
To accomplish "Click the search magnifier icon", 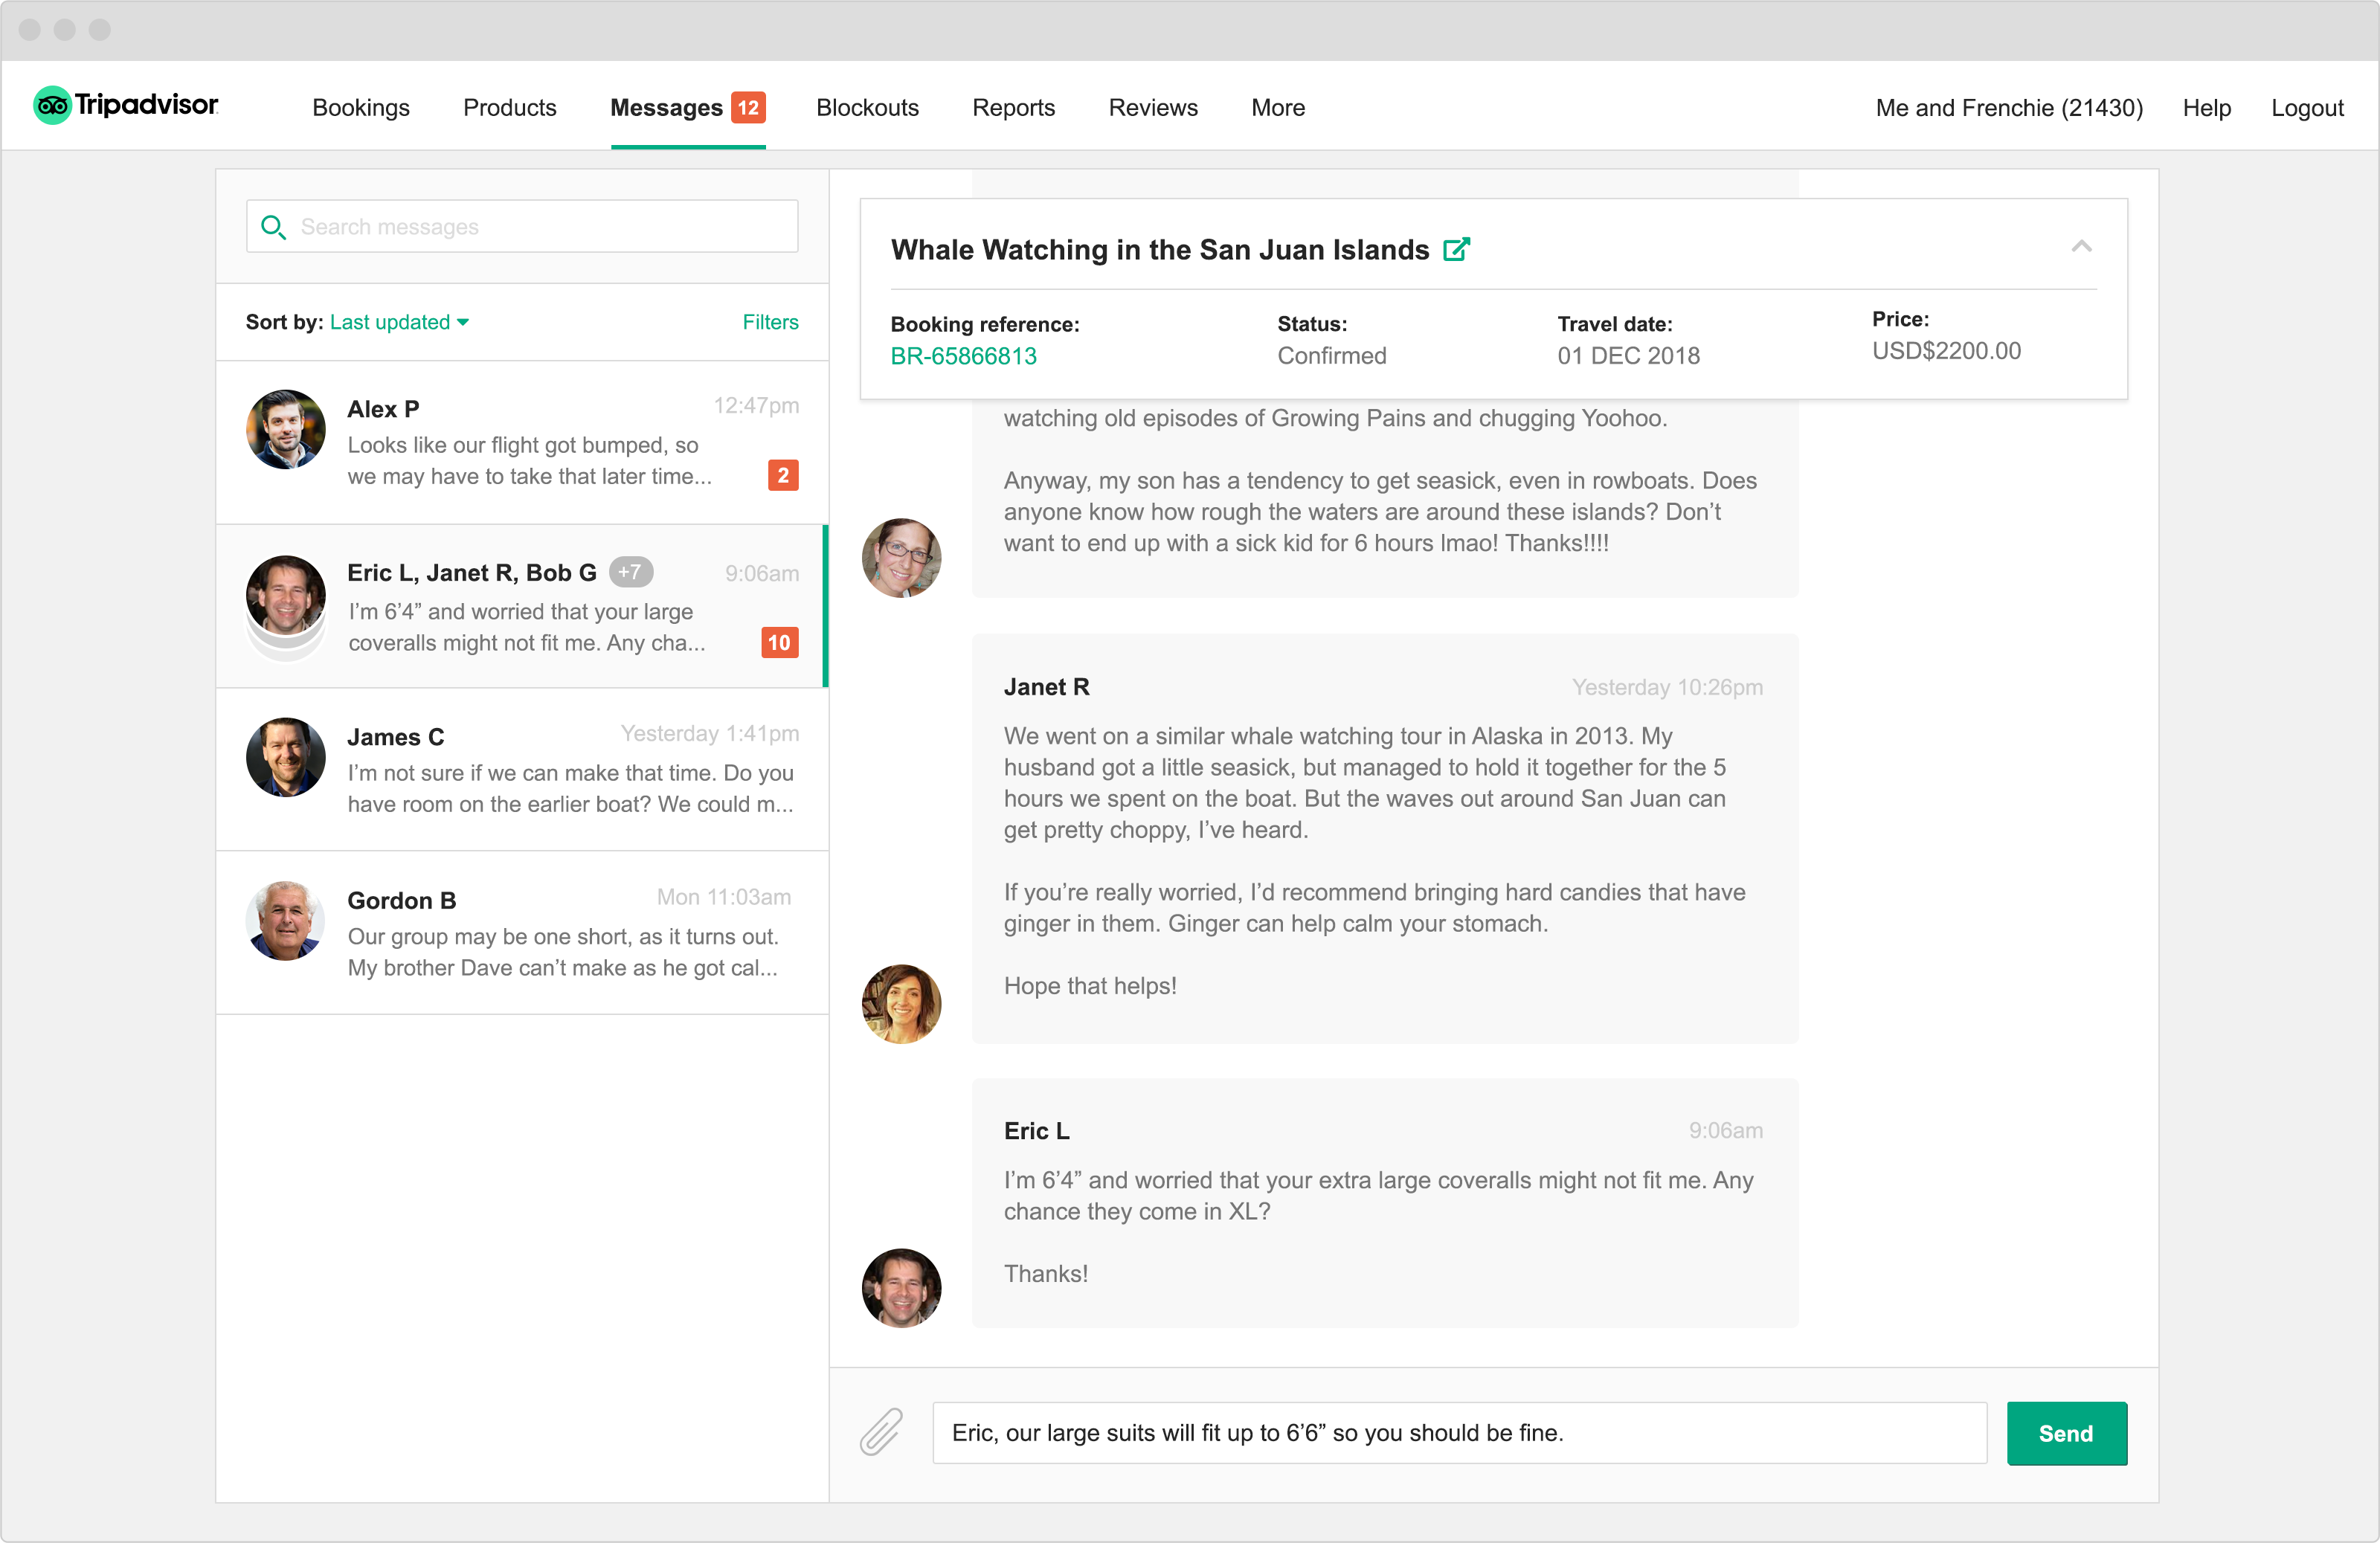I will click(x=272, y=227).
